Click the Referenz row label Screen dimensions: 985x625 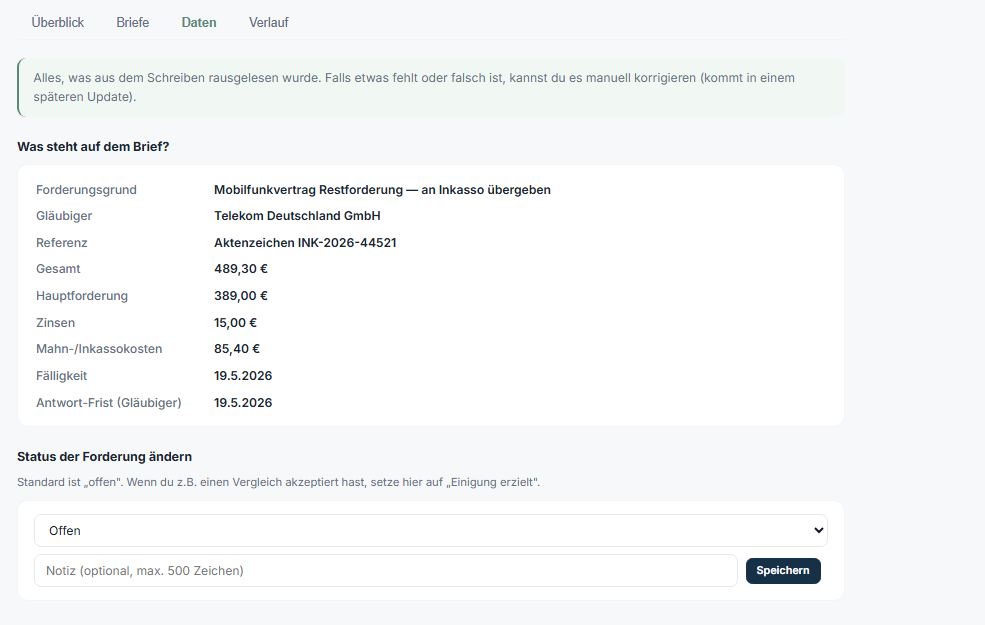(x=62, y=242)
